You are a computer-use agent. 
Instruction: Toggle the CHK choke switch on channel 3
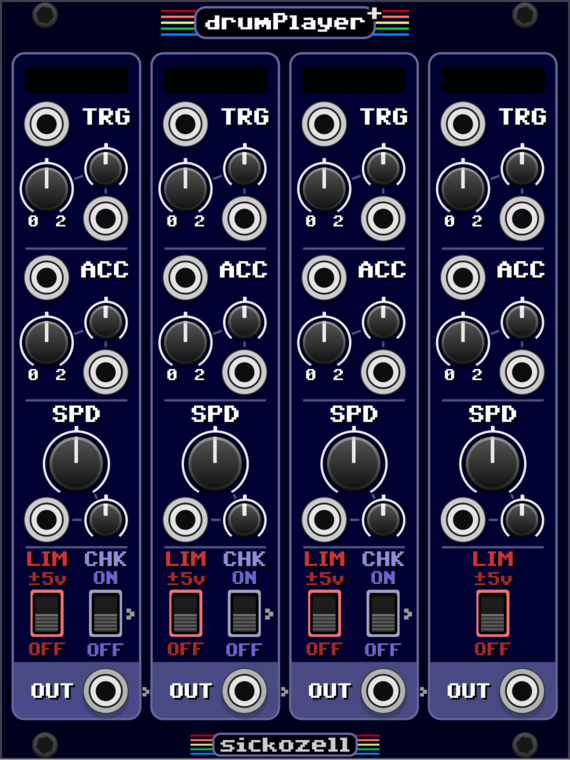click(x=382, y=614)
